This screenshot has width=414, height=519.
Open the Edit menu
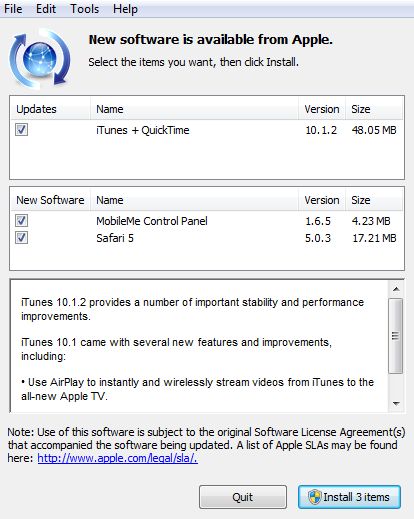pos(46,9)
